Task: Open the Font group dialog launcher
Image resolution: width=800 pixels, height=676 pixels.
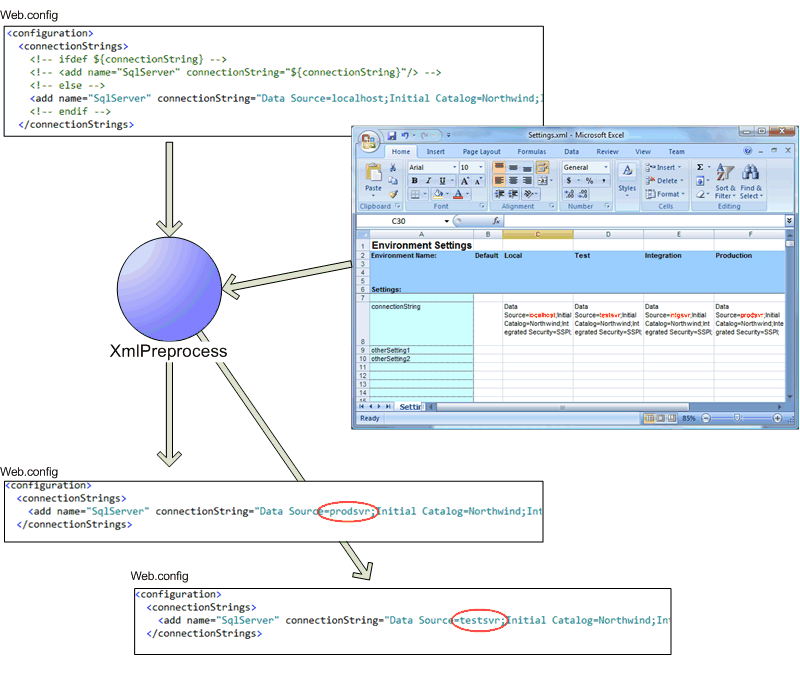Action: 482,206
